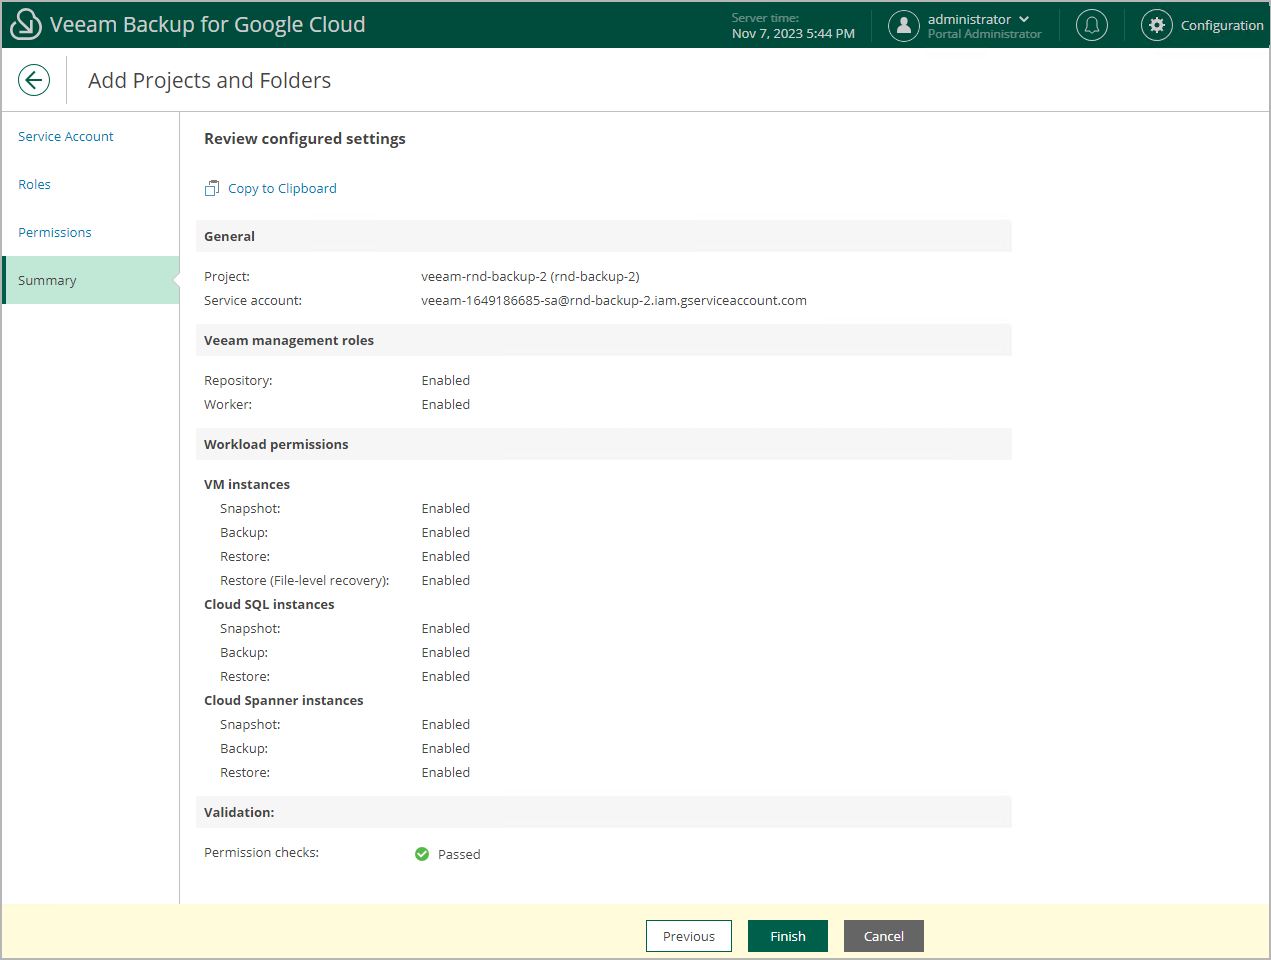Click the Previous button

[689, 936]
